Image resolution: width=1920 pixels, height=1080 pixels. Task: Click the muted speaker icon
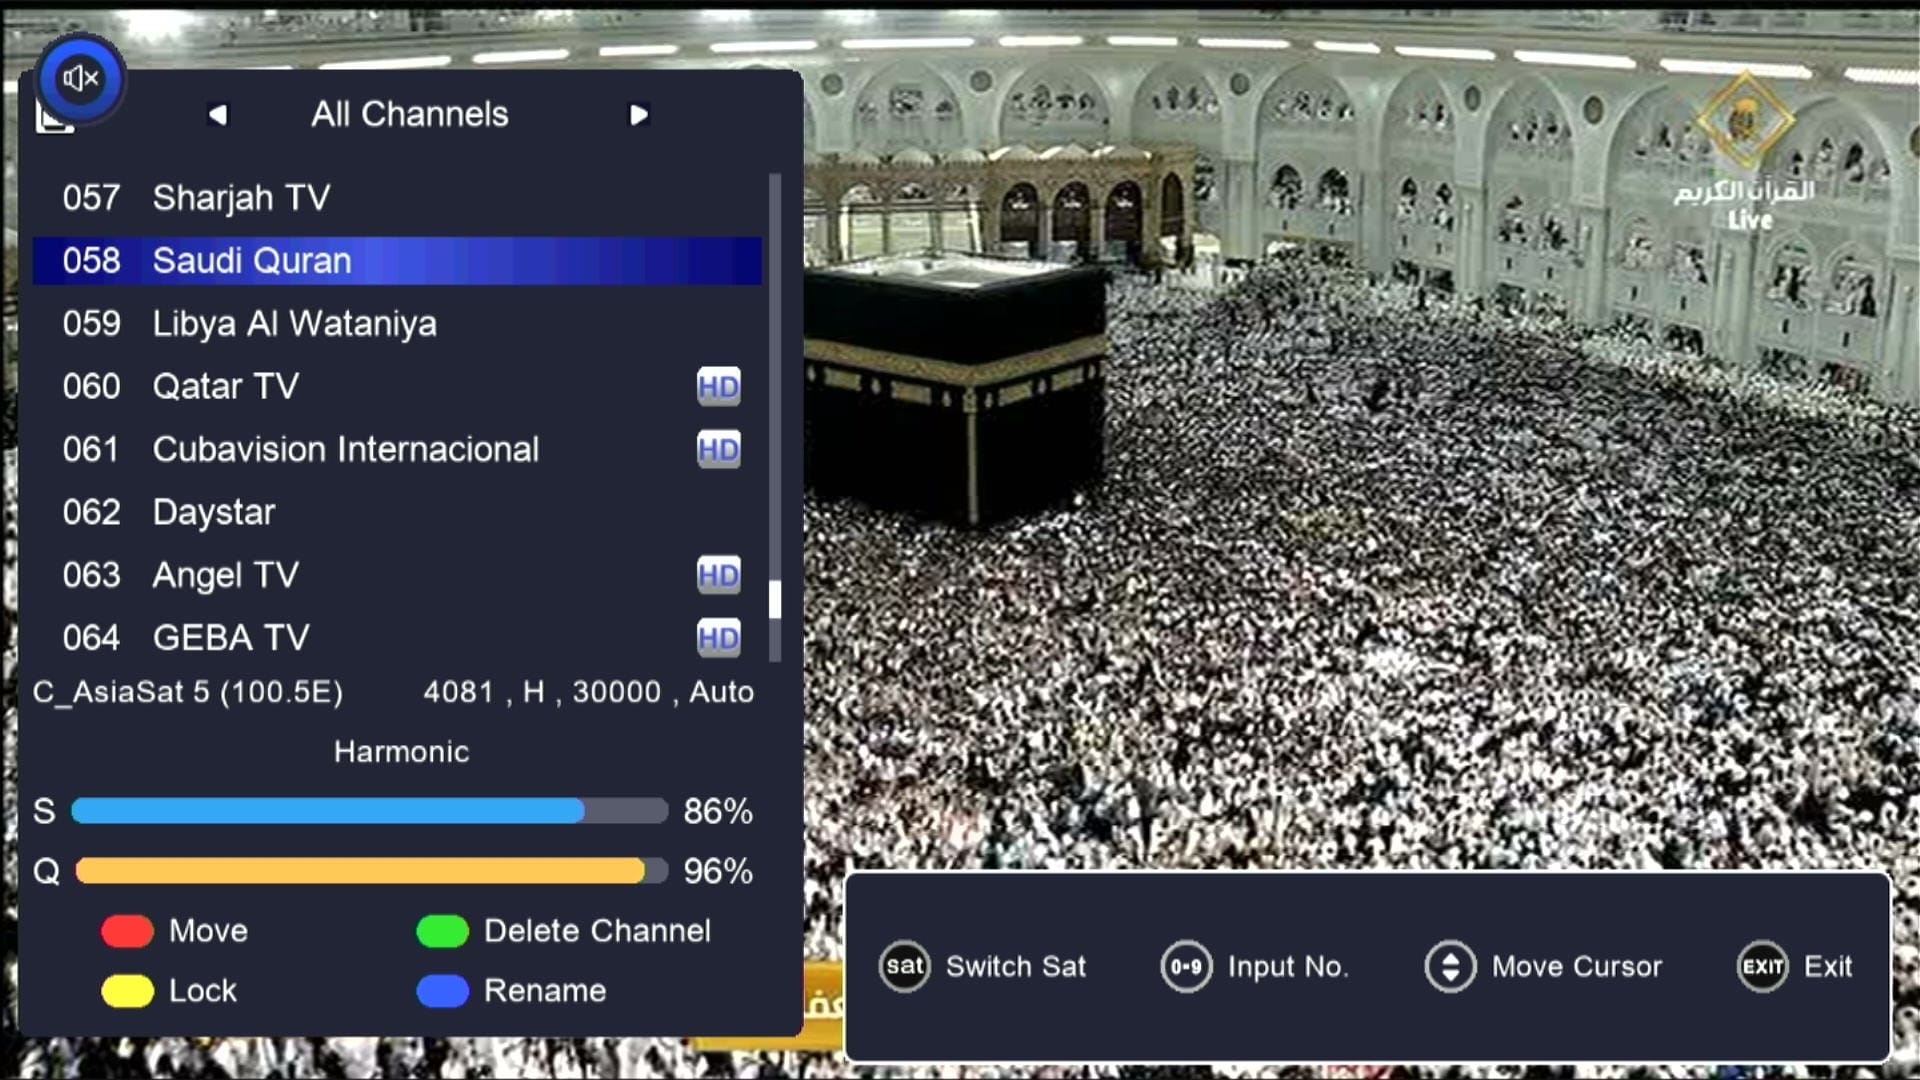point(80,78)
